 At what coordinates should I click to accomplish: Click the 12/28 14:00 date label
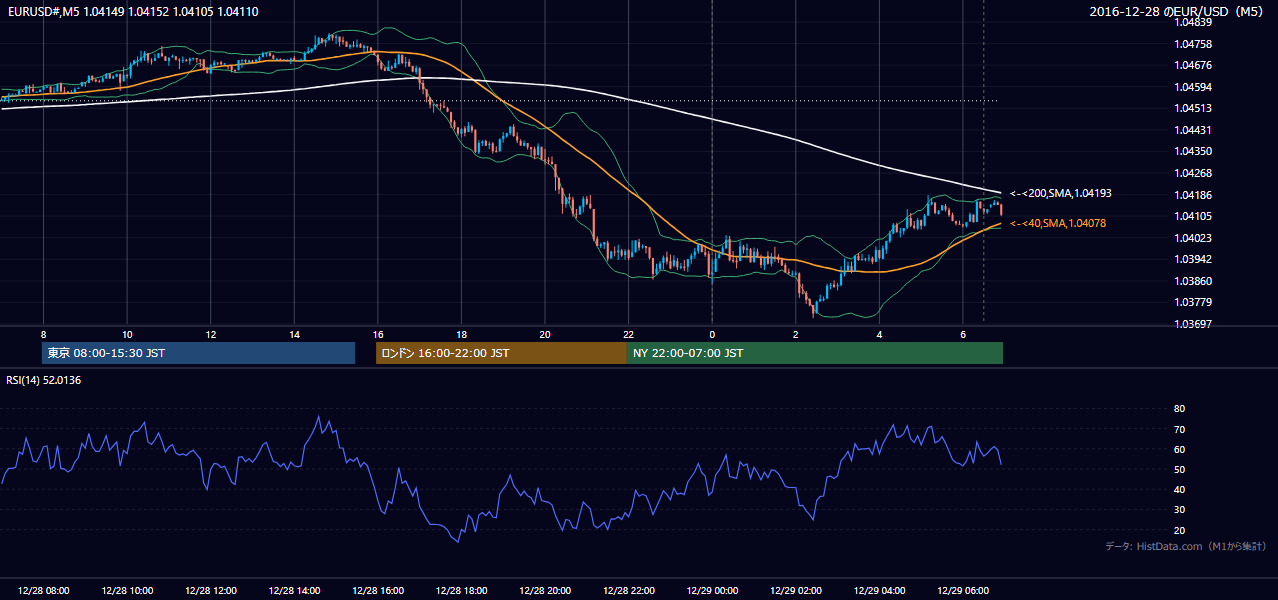tap(294, 591)
